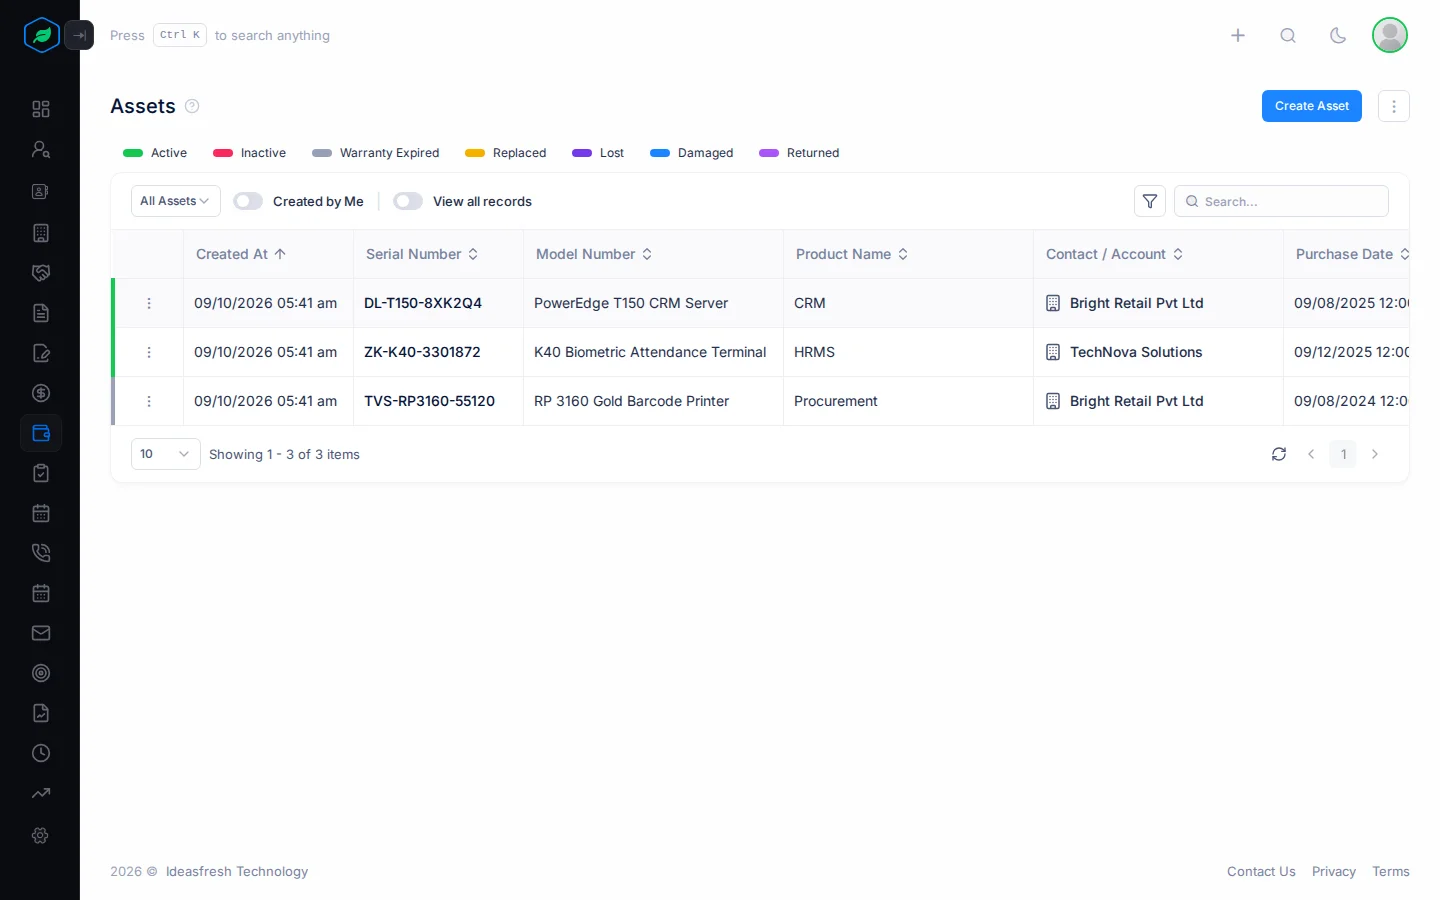Open the TechNova Solutions account link
The image size is (1440, 900).
(1136, 352)
